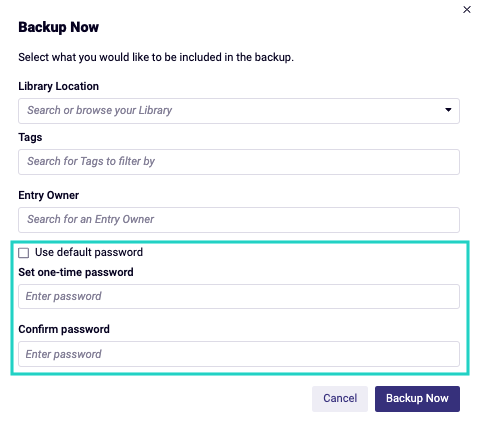Cancel the backup dialog
Image resolution: width=477 pixels, height=430 pixels.
click(340, 399)
